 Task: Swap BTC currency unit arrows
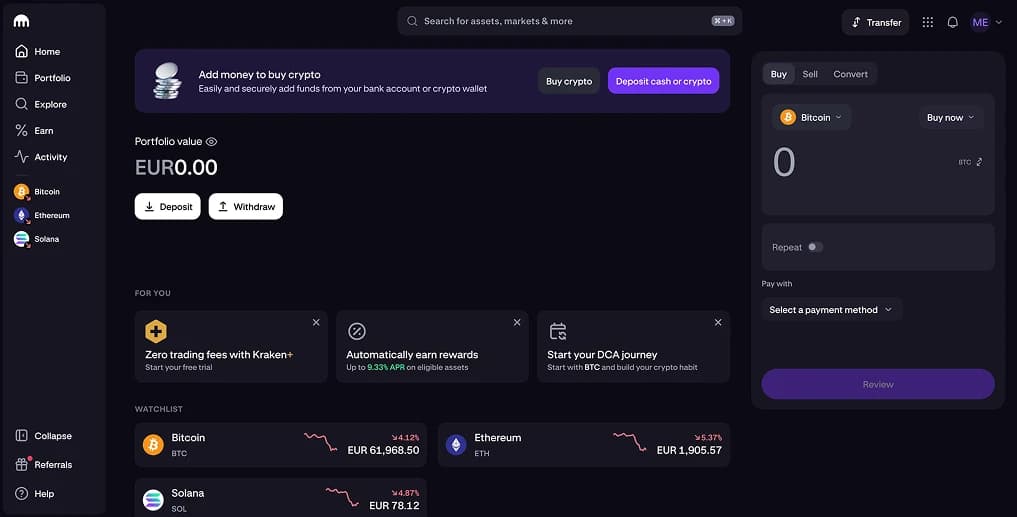(x=979, y=162)
